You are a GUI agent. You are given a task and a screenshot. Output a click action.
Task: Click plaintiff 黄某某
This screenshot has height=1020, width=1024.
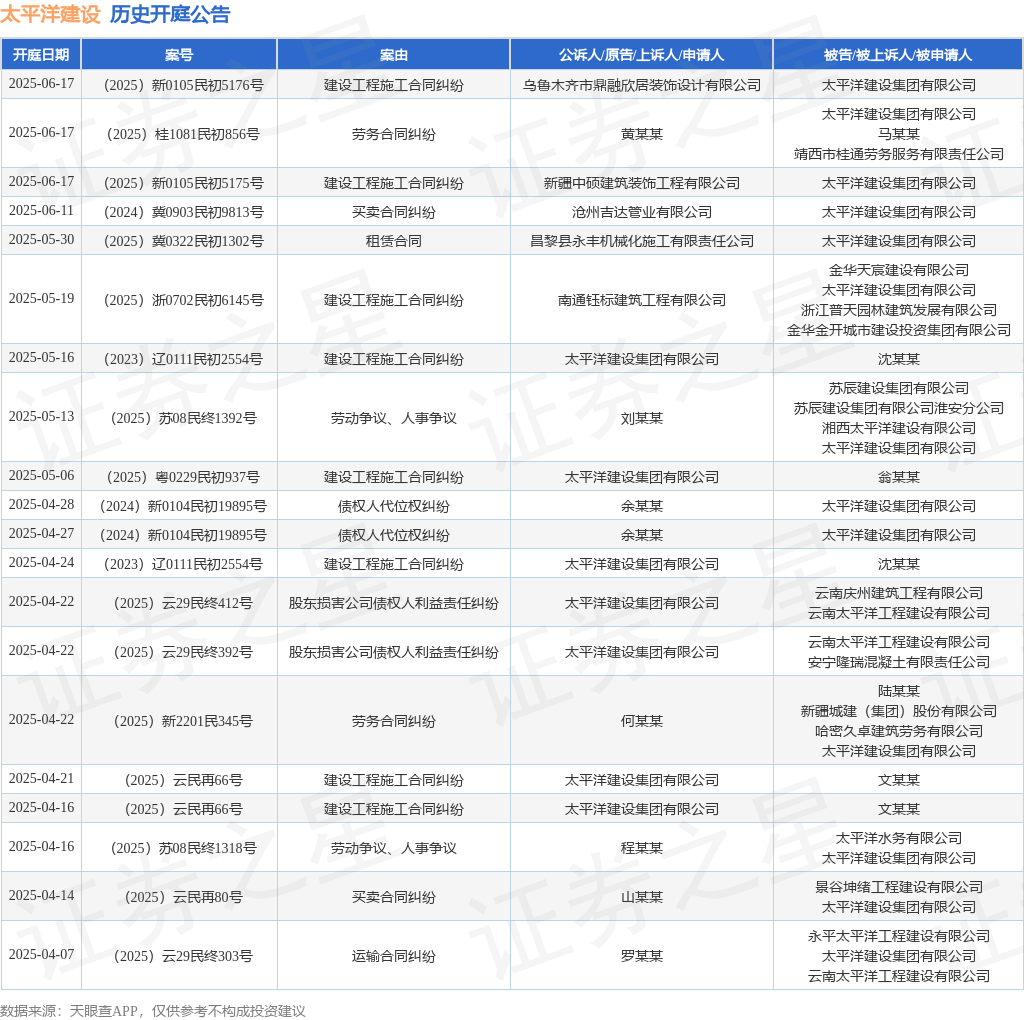click(x=641, y=134)
